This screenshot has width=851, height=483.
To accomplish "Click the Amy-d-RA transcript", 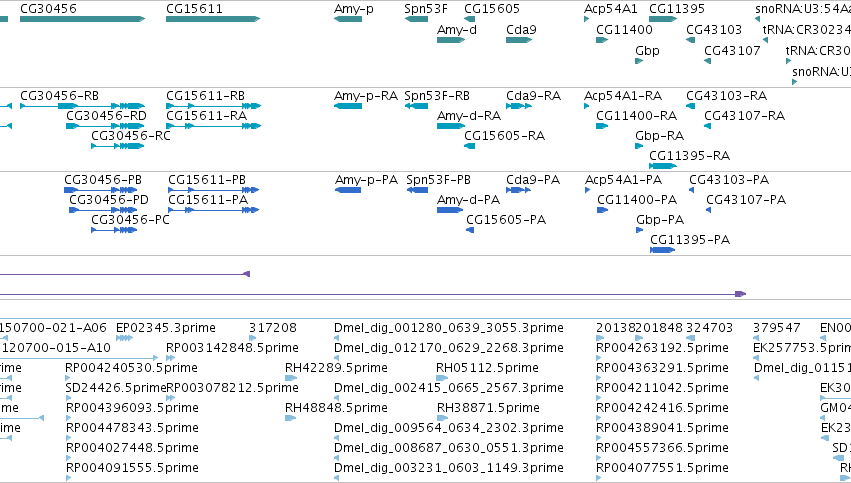I will 451,126.
